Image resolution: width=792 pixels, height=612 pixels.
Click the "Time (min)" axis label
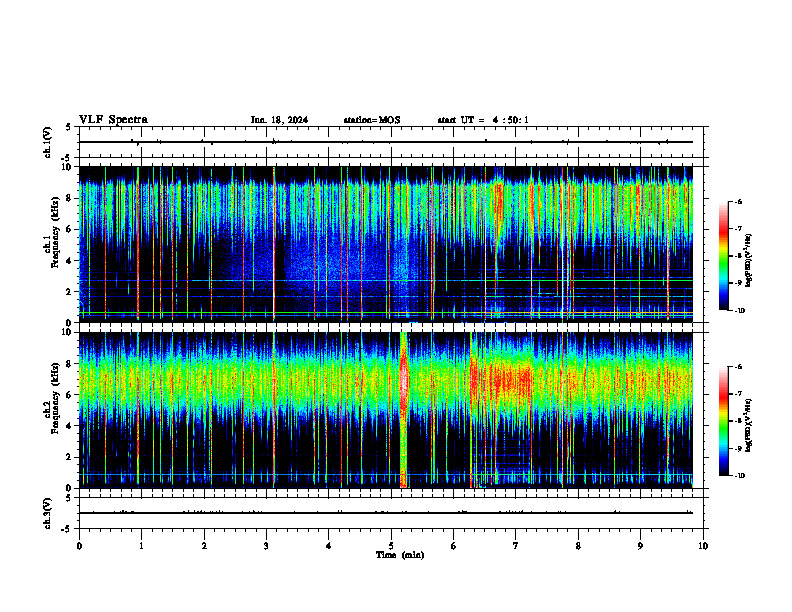(x=400, y=555)
